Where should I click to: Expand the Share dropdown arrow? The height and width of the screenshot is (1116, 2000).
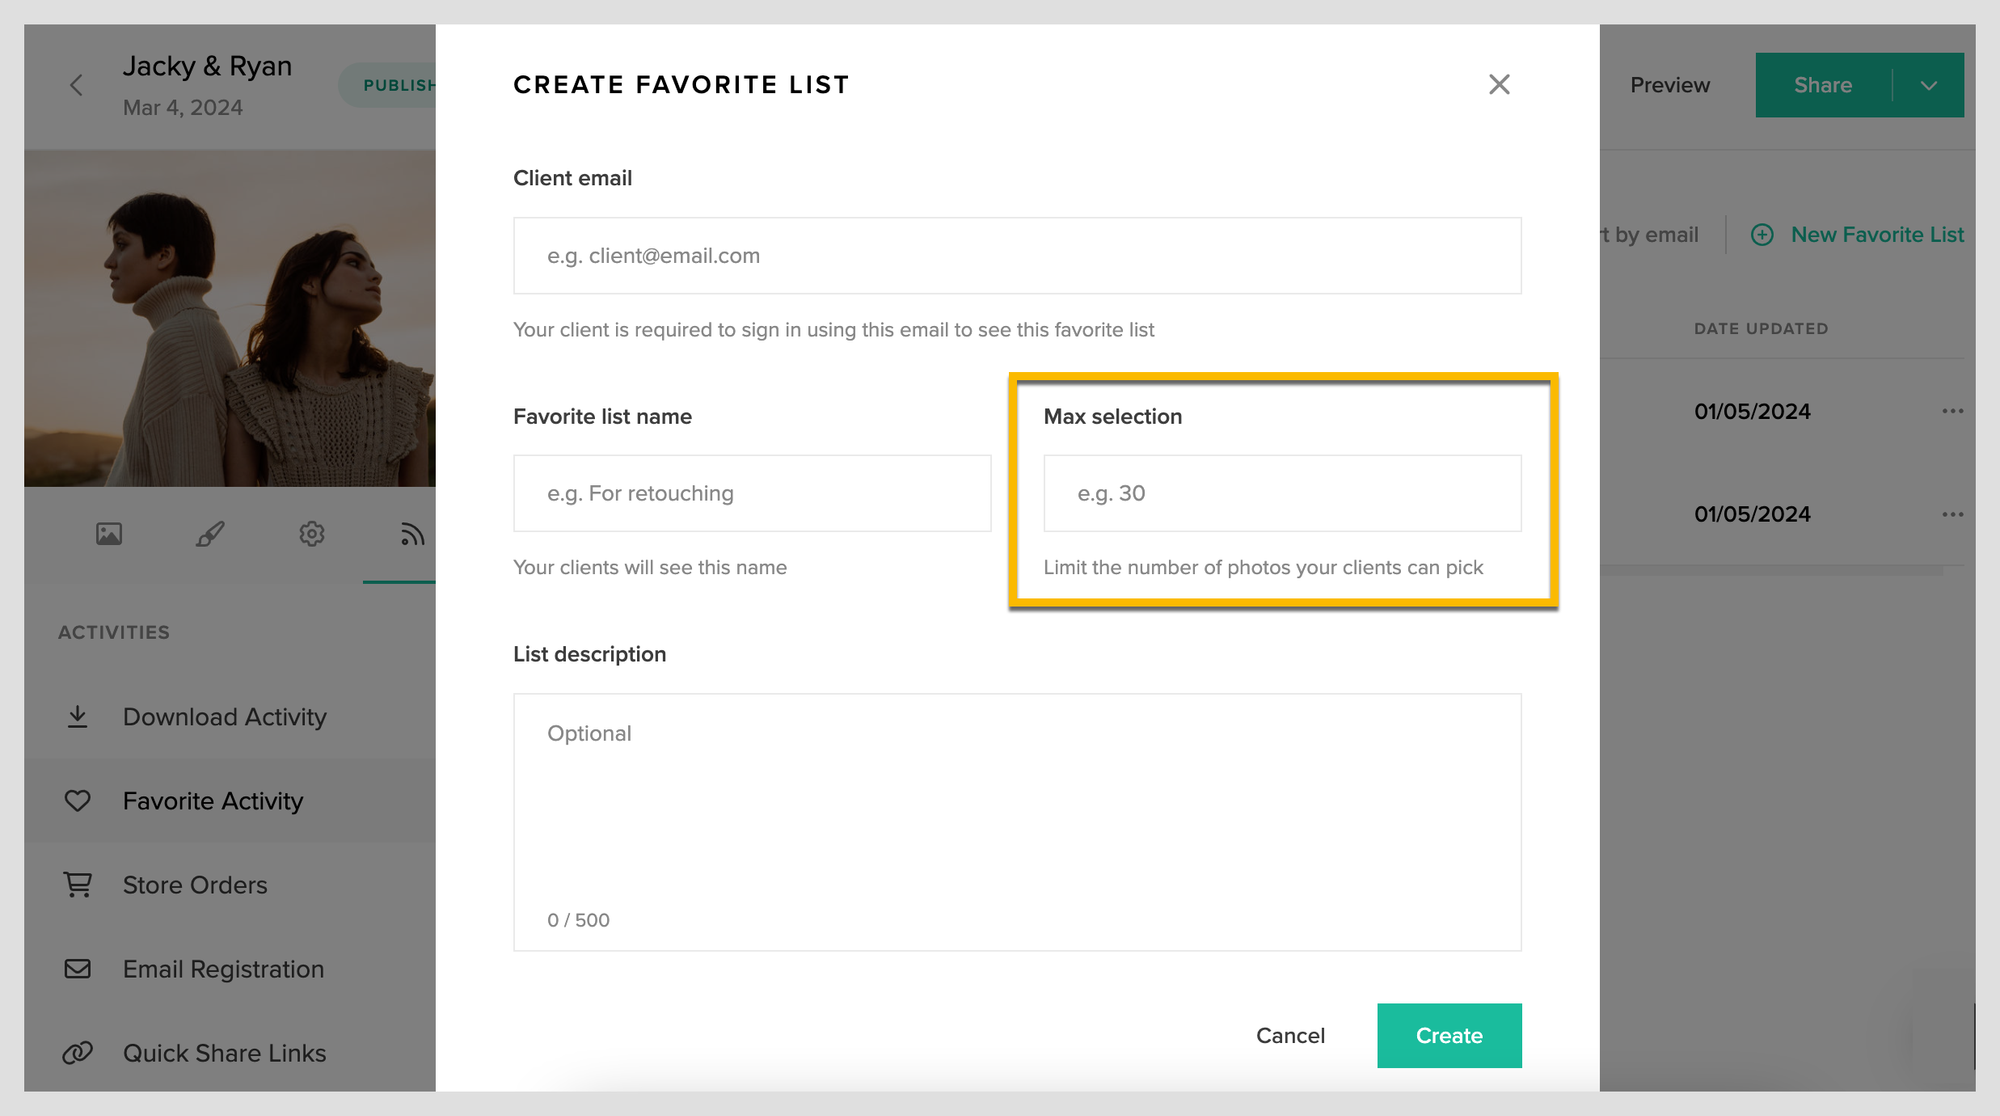(x=1929, y=86)
